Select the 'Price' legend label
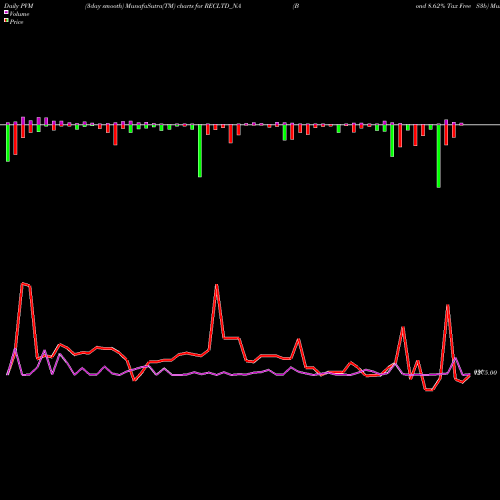Screen dimensions: 500x500 (16, 22)
